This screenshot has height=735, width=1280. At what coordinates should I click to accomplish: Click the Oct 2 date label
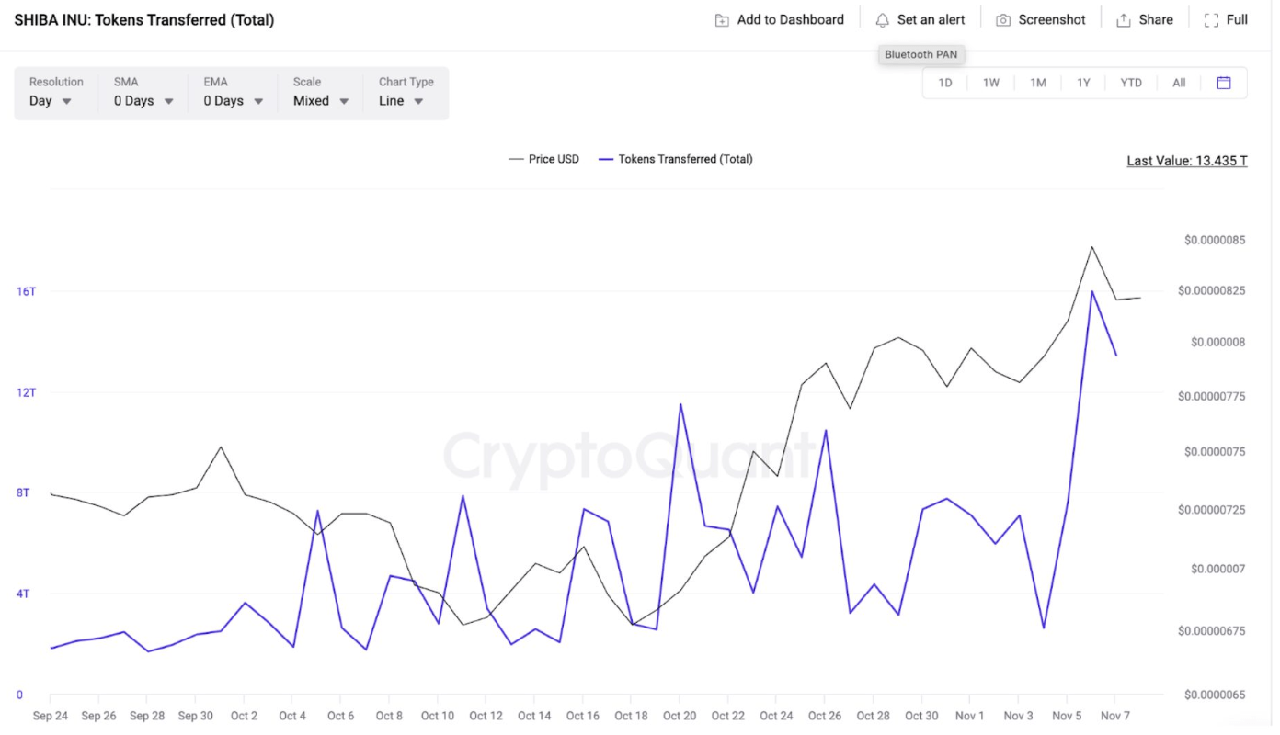[244, 716]
